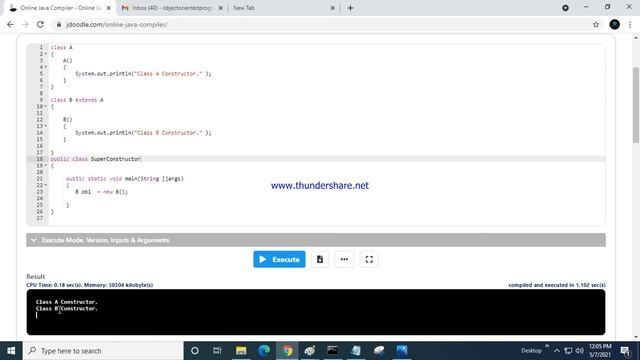Click the Execute button
This screenshot has height=360, width=640.
coord(279,260)
